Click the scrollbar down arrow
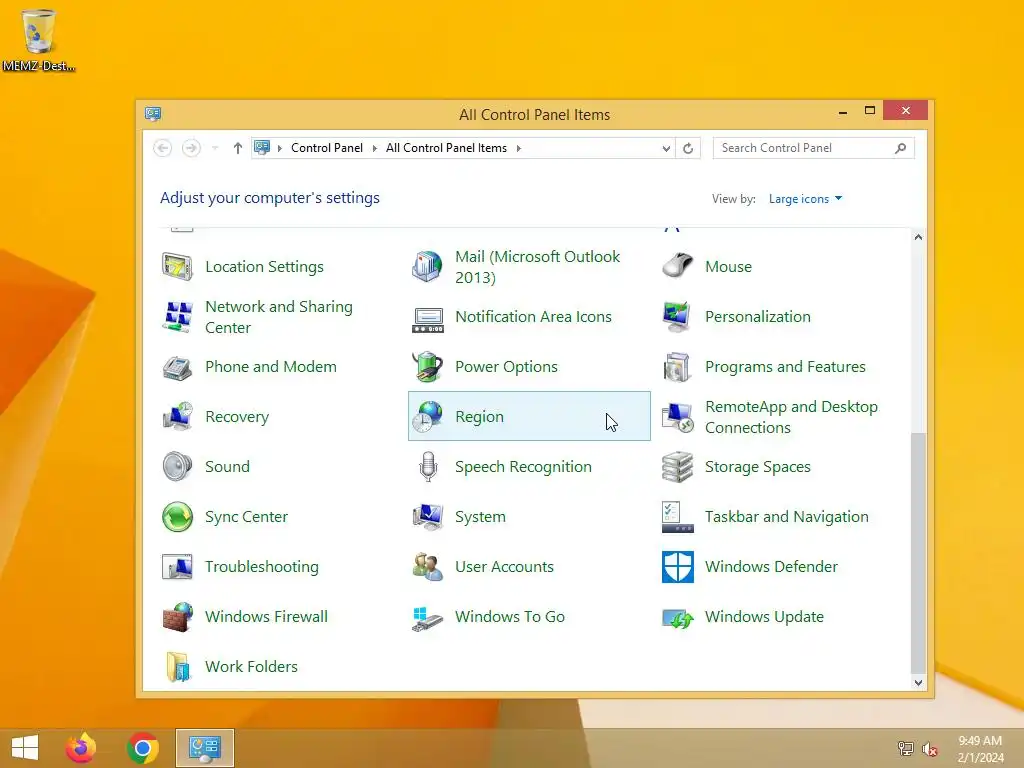The image size is (1024, 768). point(918,682)
